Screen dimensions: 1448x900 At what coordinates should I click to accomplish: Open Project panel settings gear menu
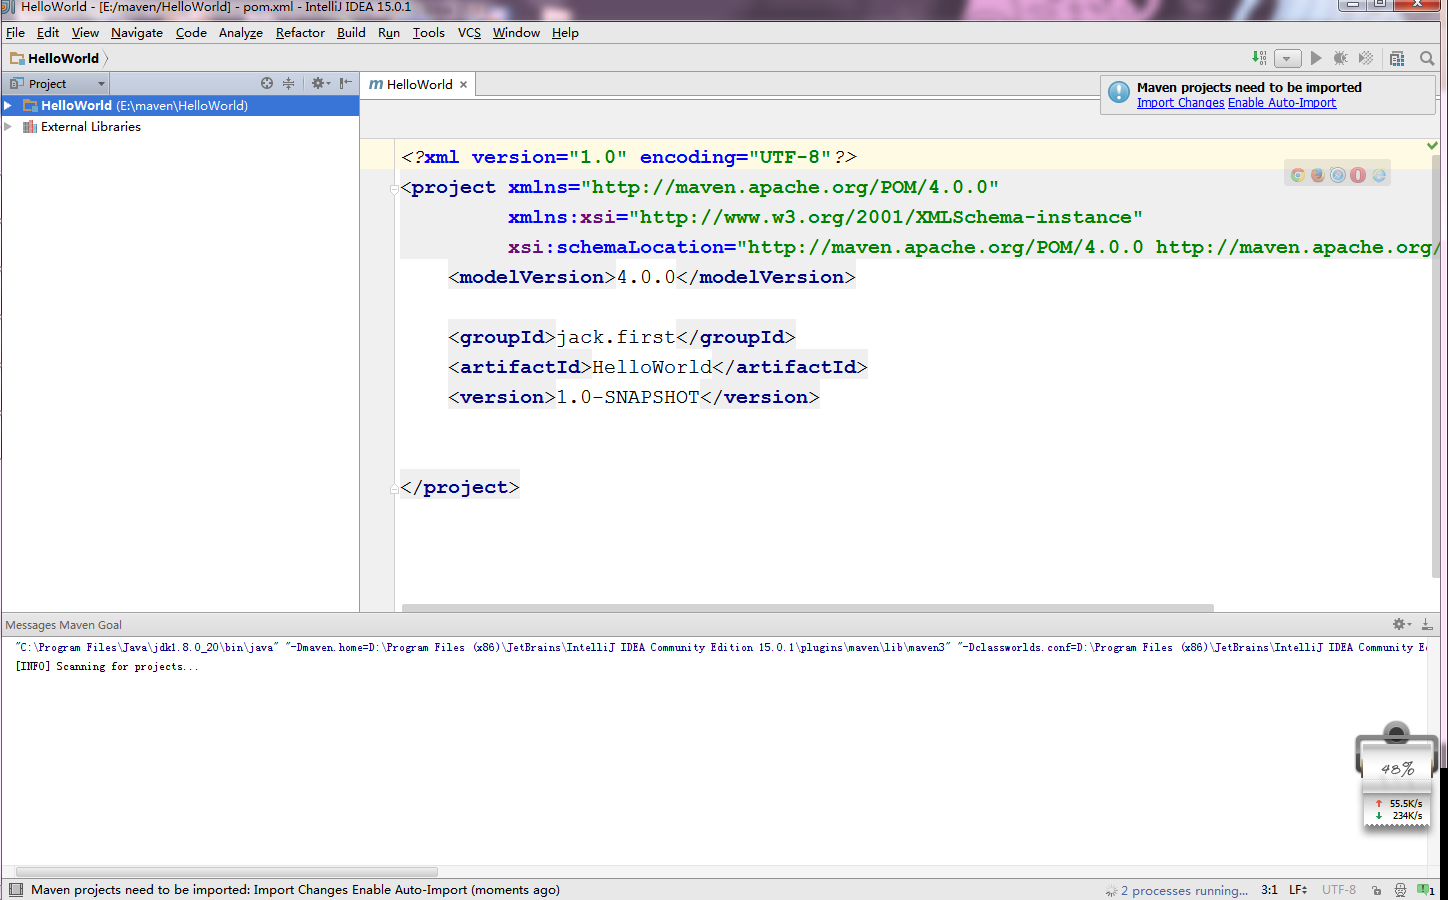(319, 84)
